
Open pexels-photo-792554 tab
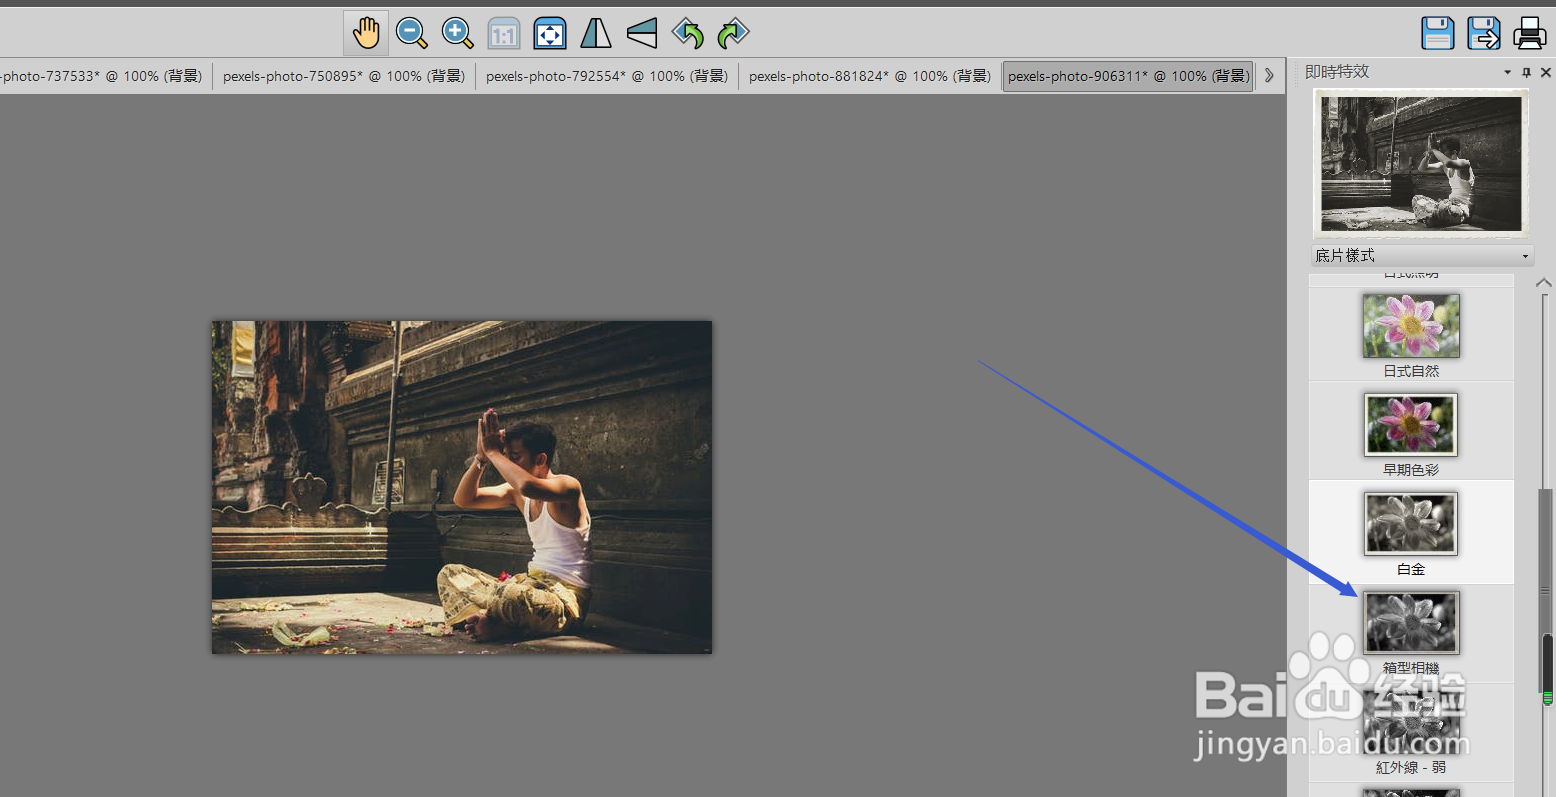coord(607,76)
